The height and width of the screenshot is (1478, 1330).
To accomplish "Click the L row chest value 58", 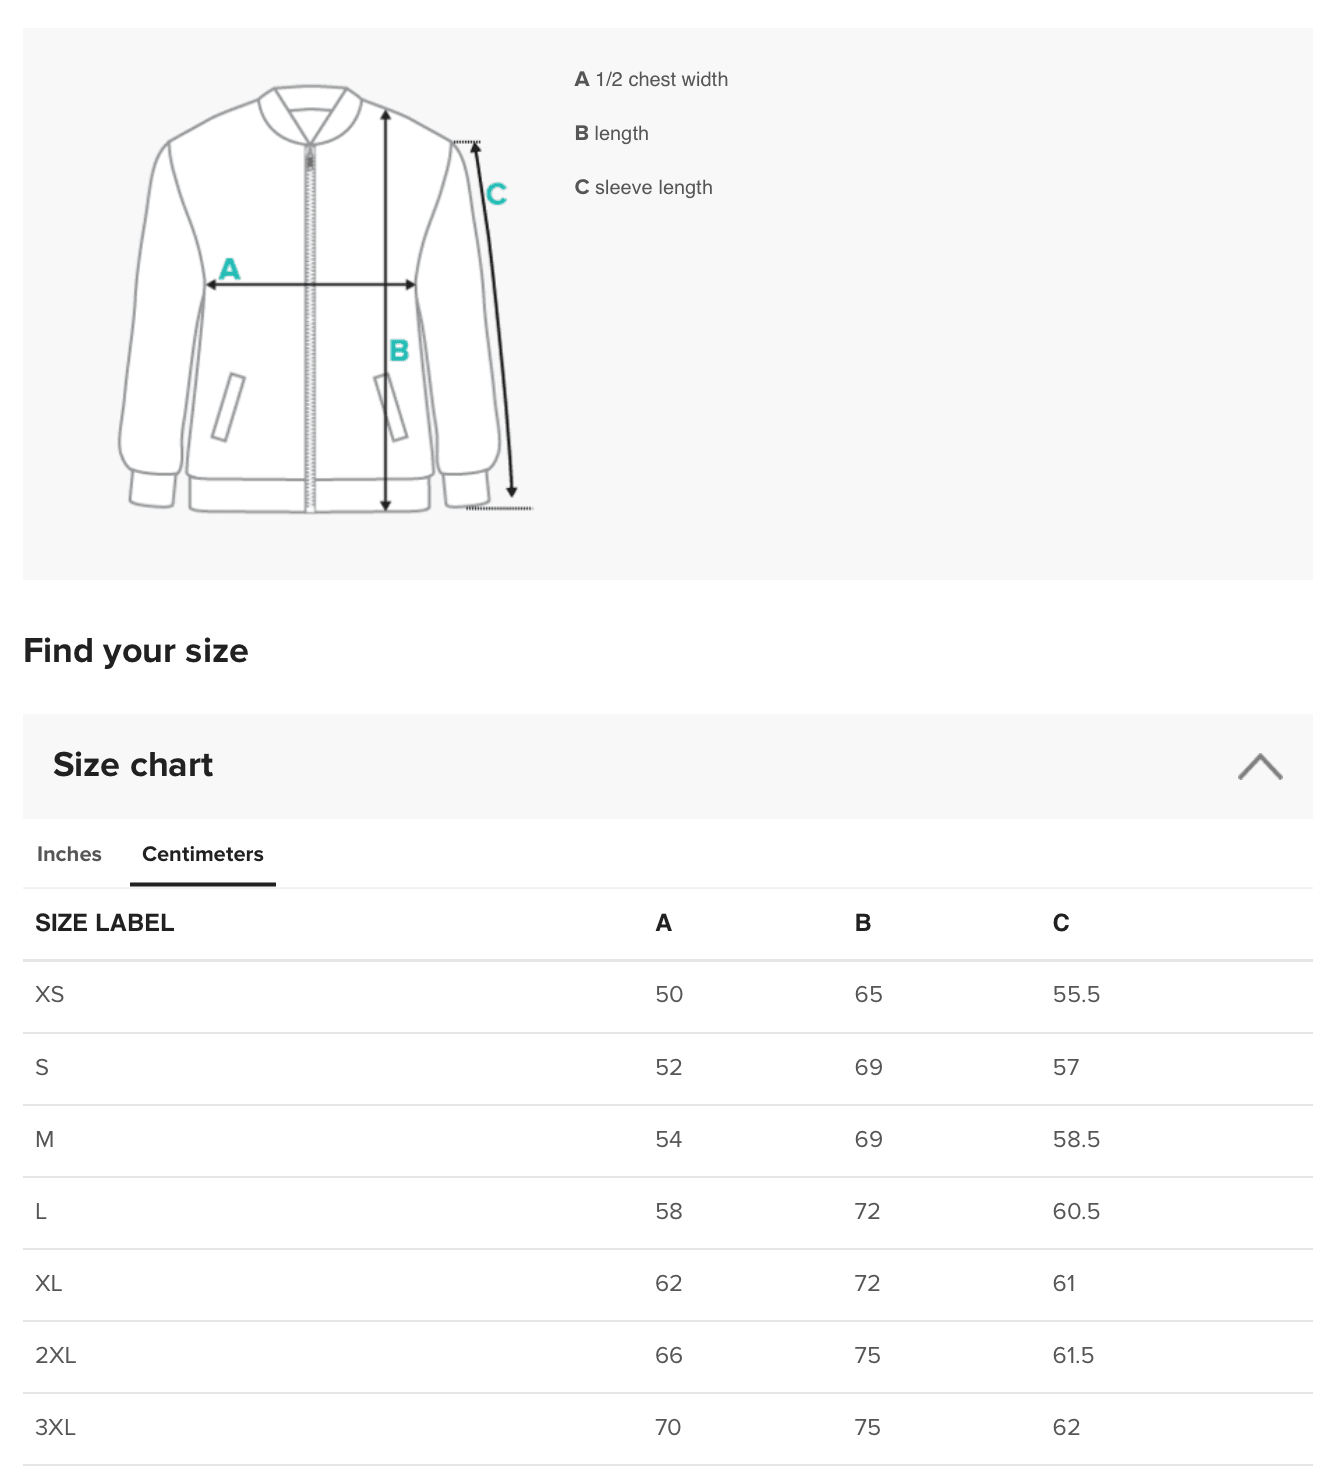I will [669, 1211].
